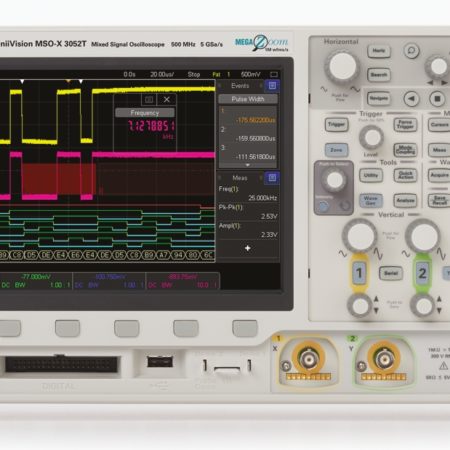450x450 pixels.
Task: Open the Meas sidebar menu
Action: 240,178
